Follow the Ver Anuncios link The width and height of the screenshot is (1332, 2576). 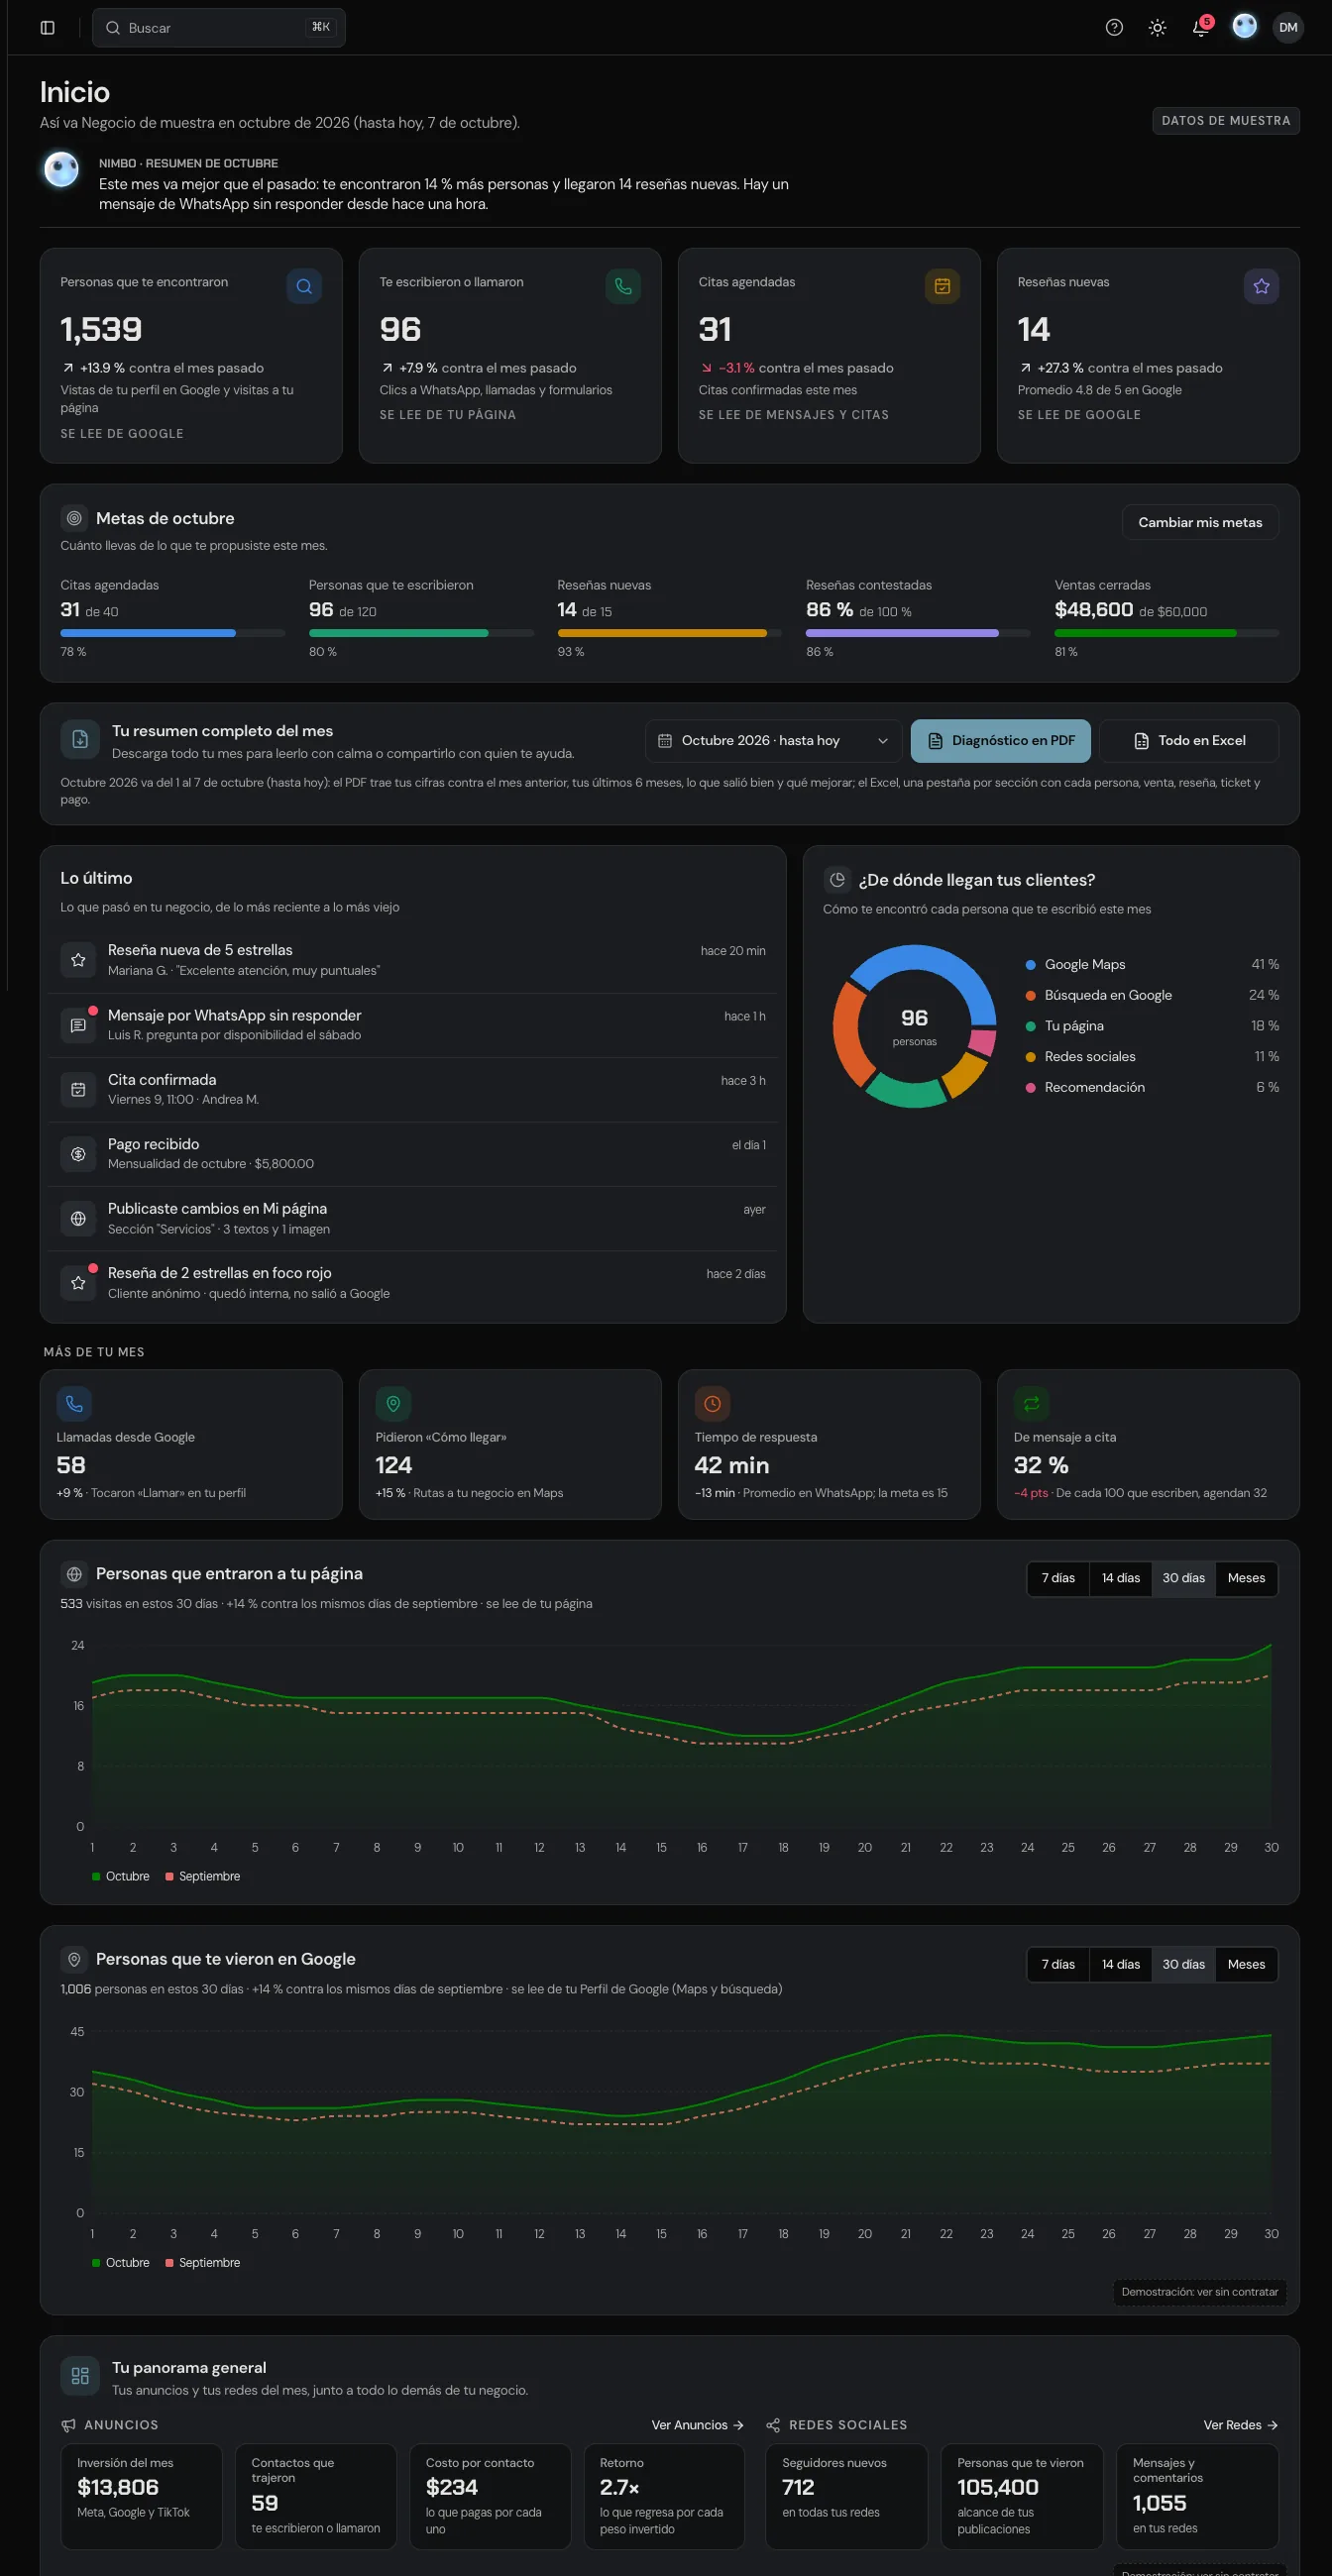(697, 2425)
